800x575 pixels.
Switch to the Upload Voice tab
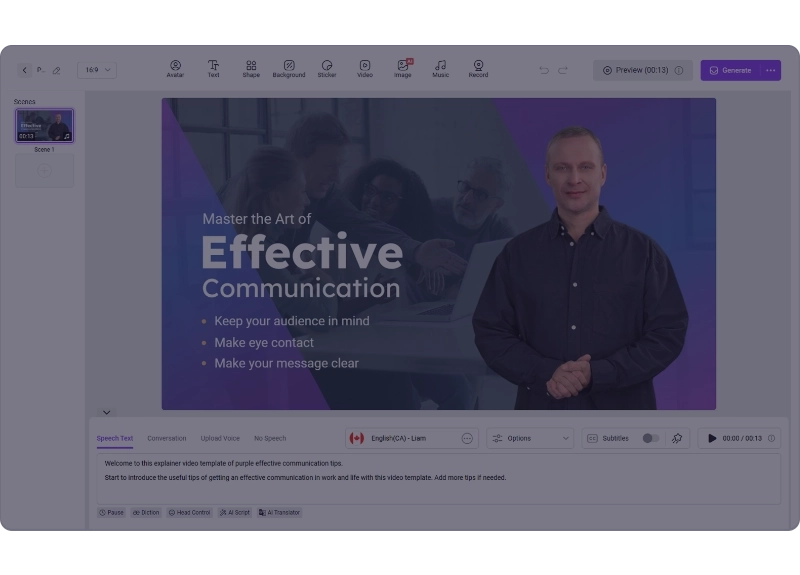click(x=220, y=438)
